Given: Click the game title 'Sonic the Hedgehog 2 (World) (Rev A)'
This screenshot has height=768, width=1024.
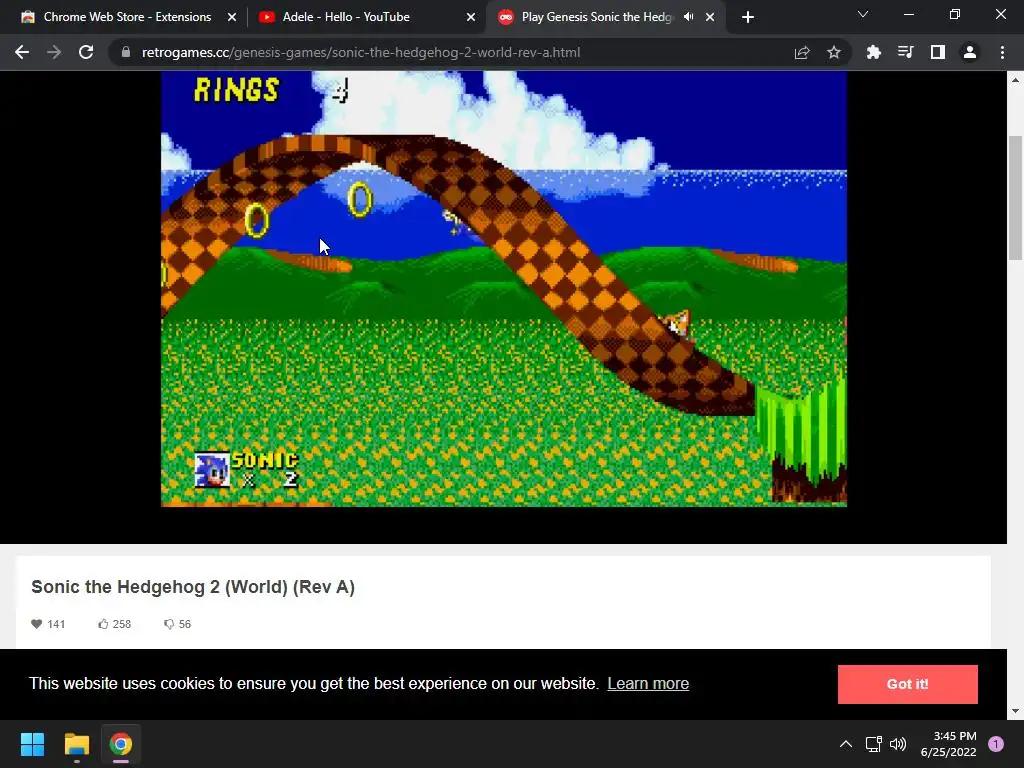Looking at the screenshot, I should pos(193,586).
